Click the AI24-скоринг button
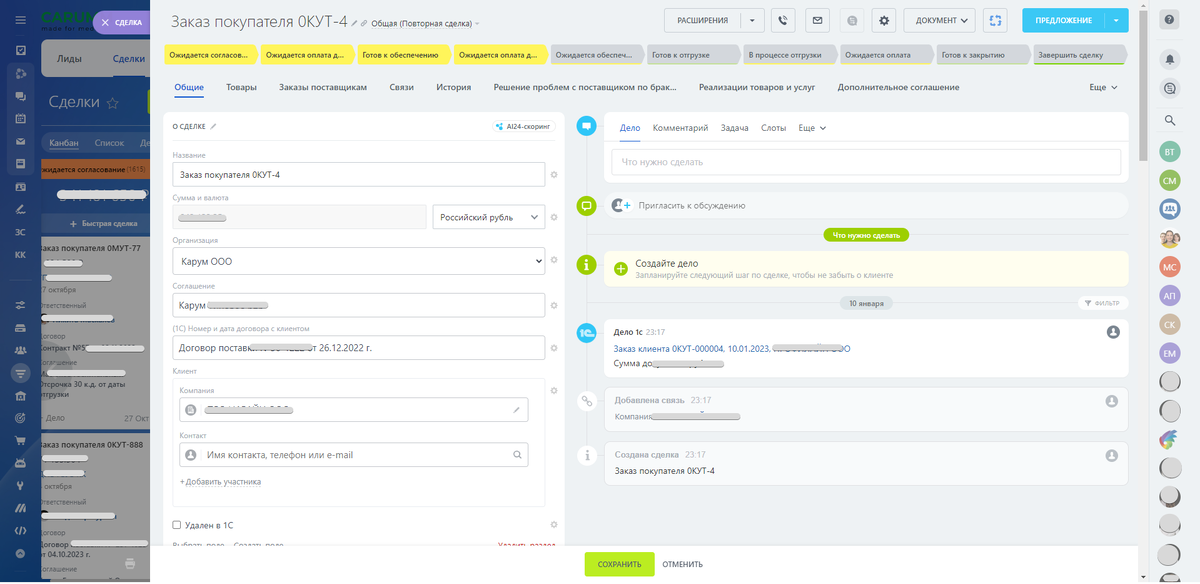 524,127
